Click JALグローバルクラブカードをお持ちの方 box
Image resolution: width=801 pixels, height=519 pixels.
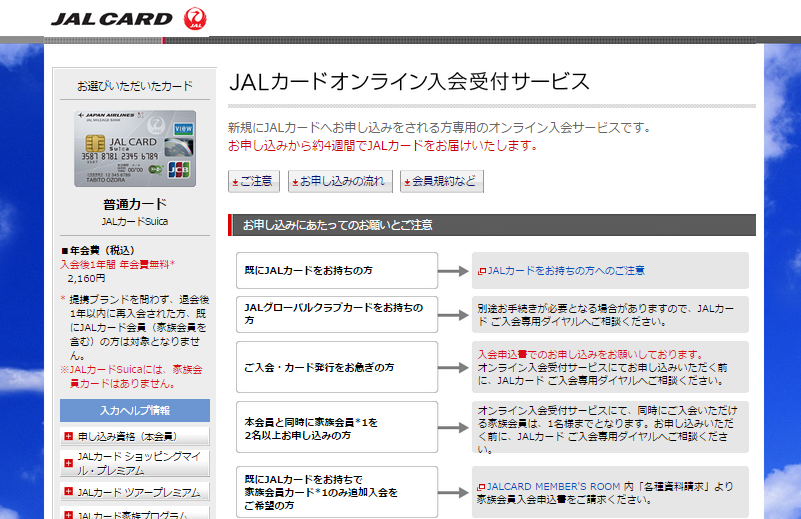(337, 314)
